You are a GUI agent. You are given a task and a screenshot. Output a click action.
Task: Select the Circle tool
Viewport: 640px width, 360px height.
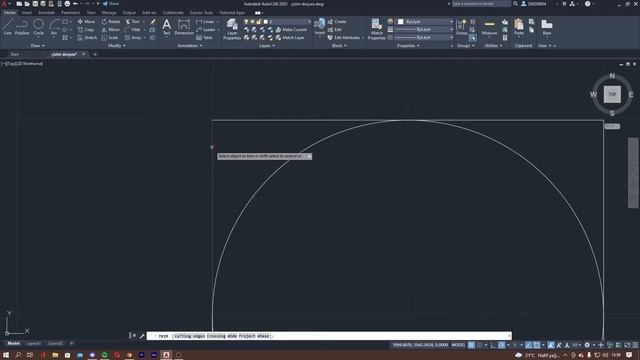tap(38, 27)
